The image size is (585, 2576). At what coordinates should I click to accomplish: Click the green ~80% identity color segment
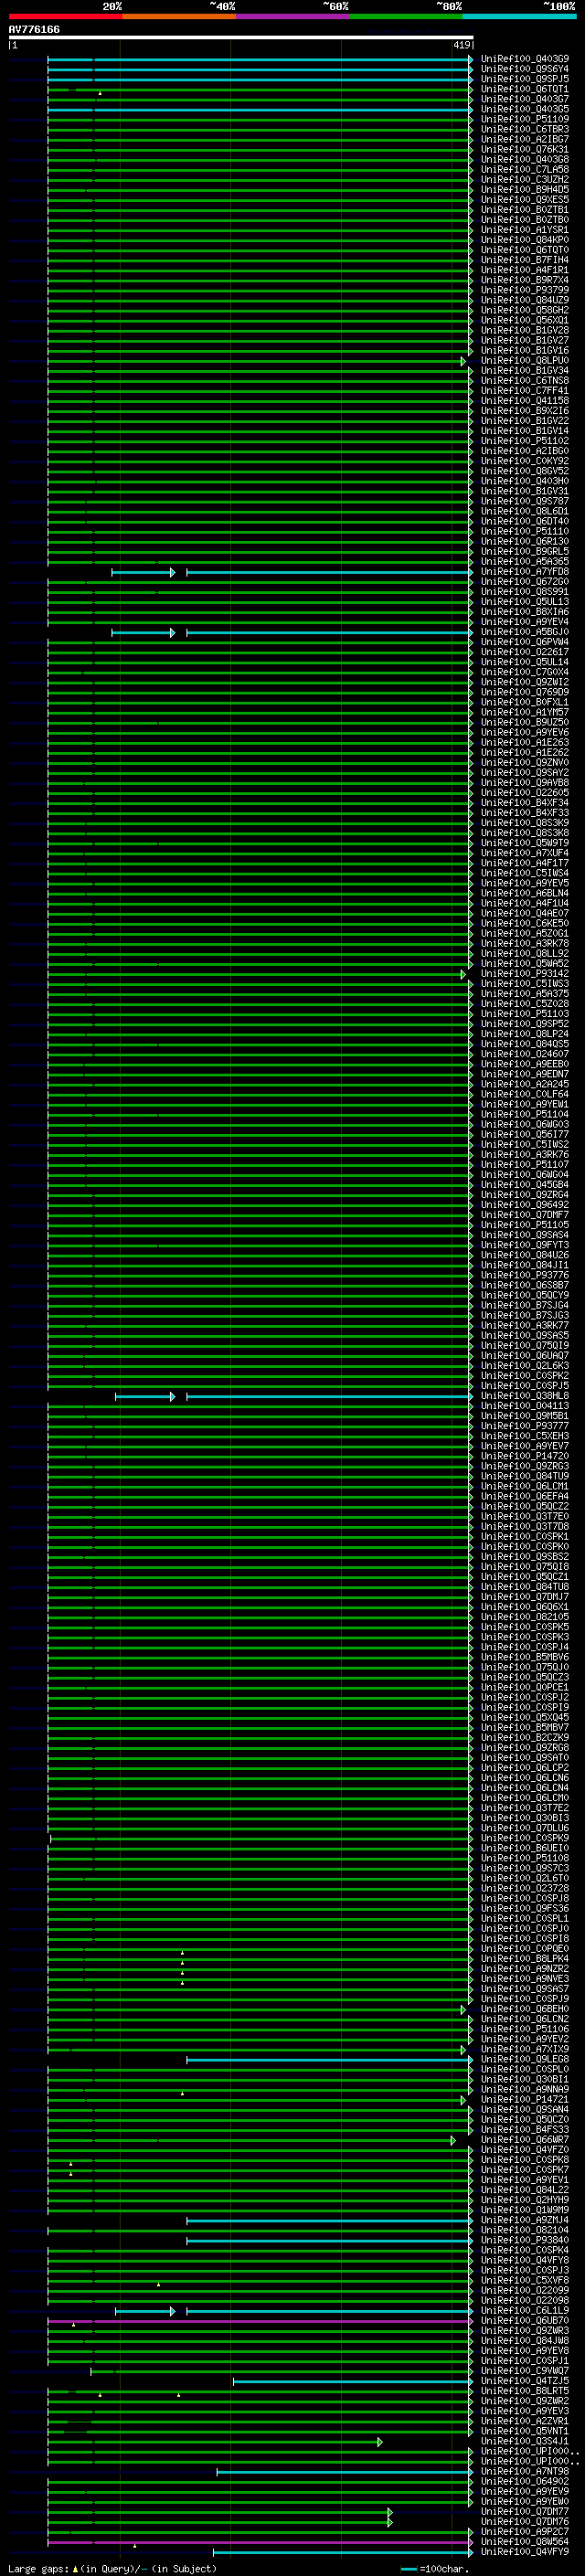click(x=406, y=16)
